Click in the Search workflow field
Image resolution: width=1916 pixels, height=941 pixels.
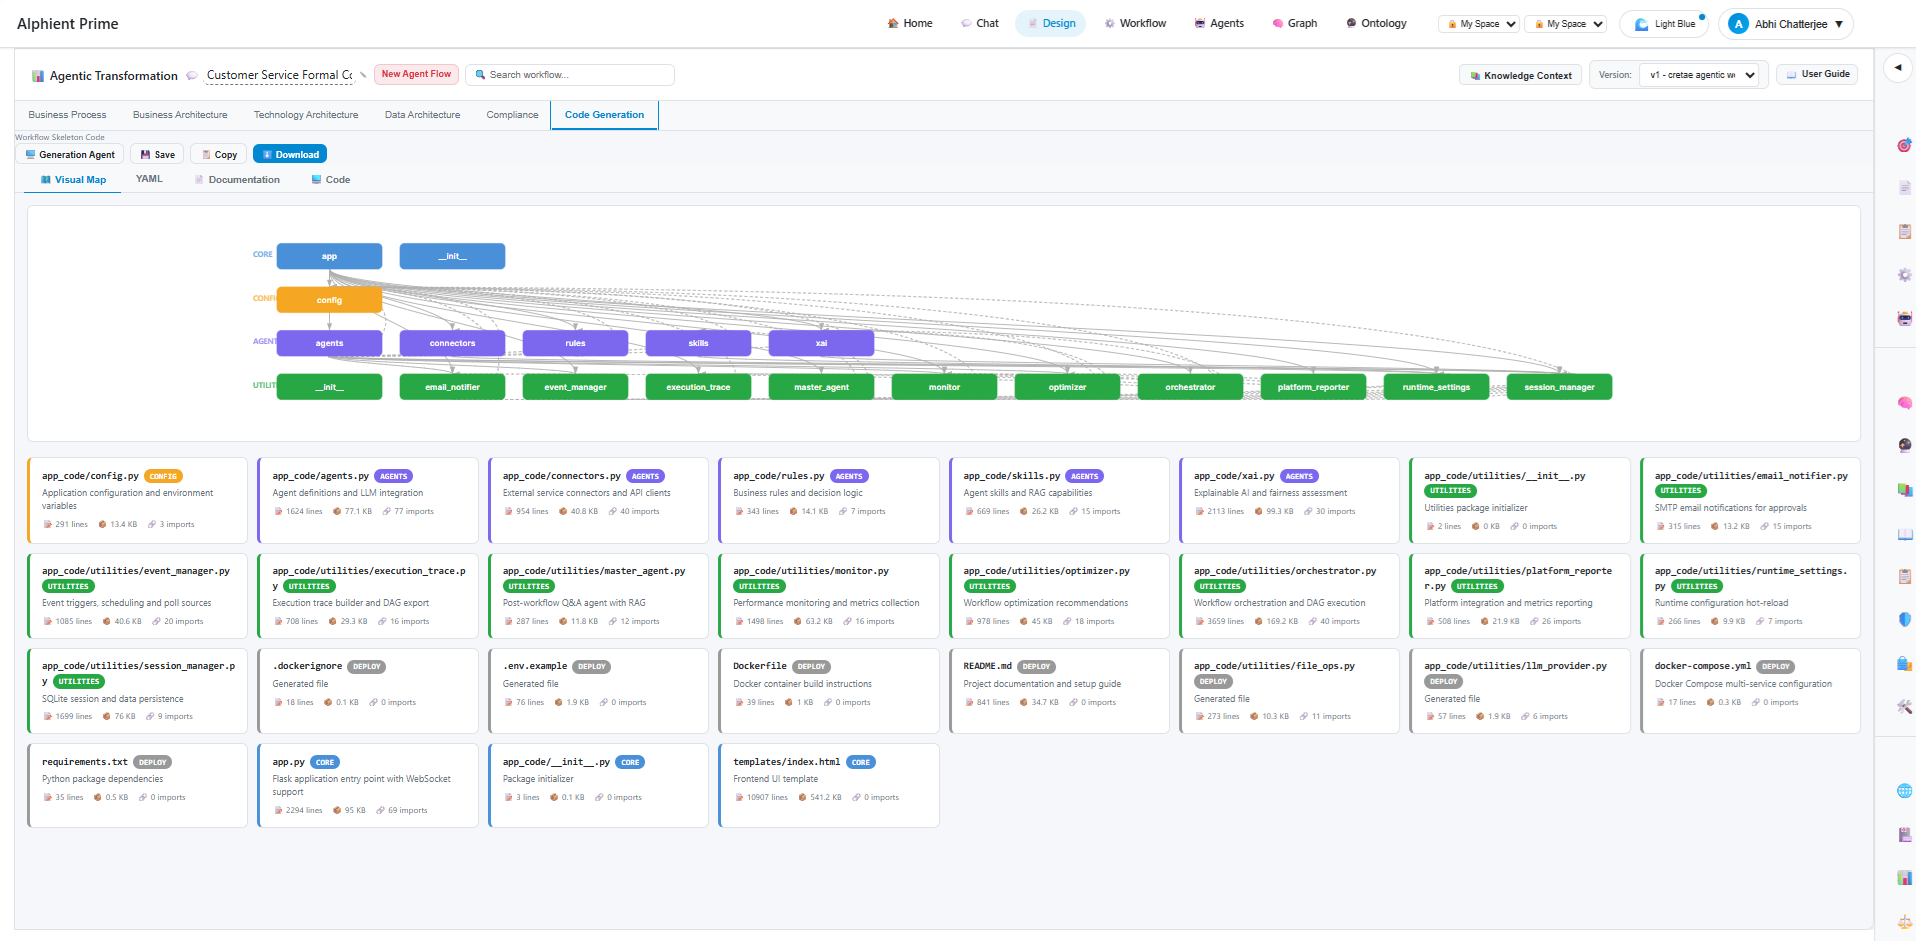click(x=570, y=75)
